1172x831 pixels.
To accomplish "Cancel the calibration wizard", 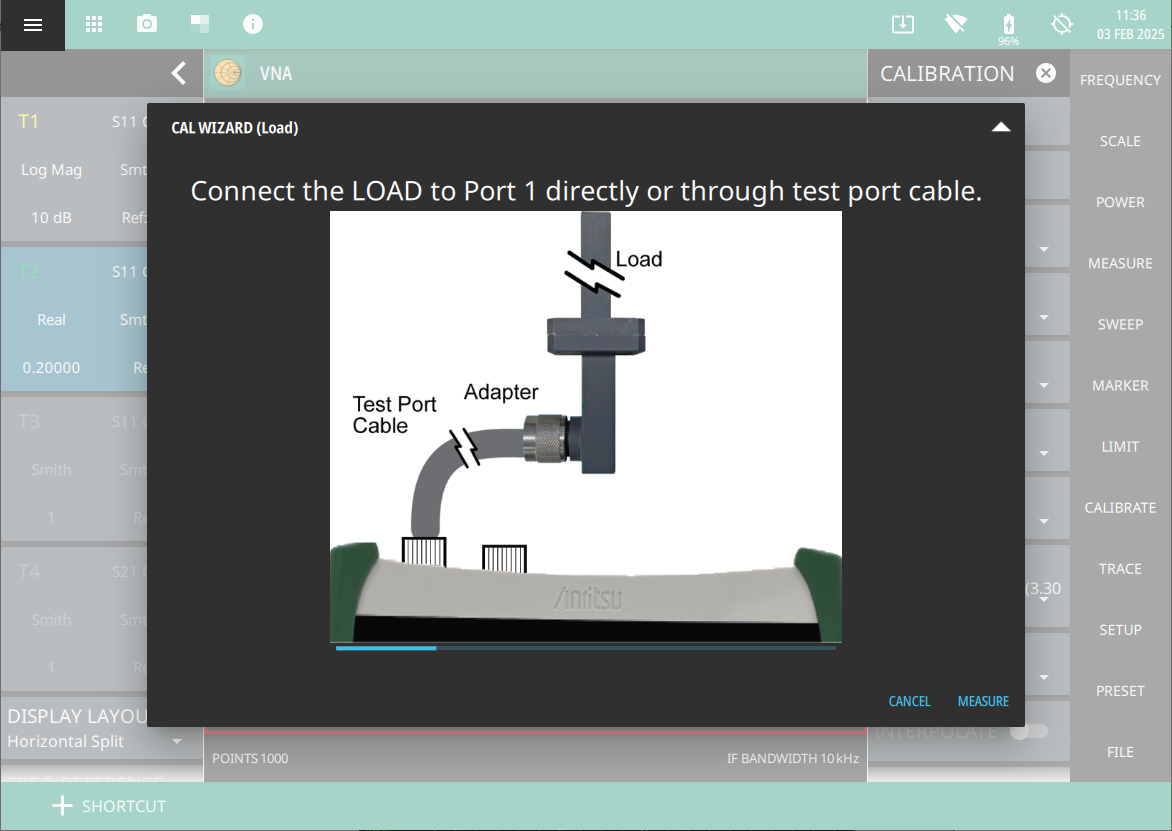I will click(x=909, y=701).
